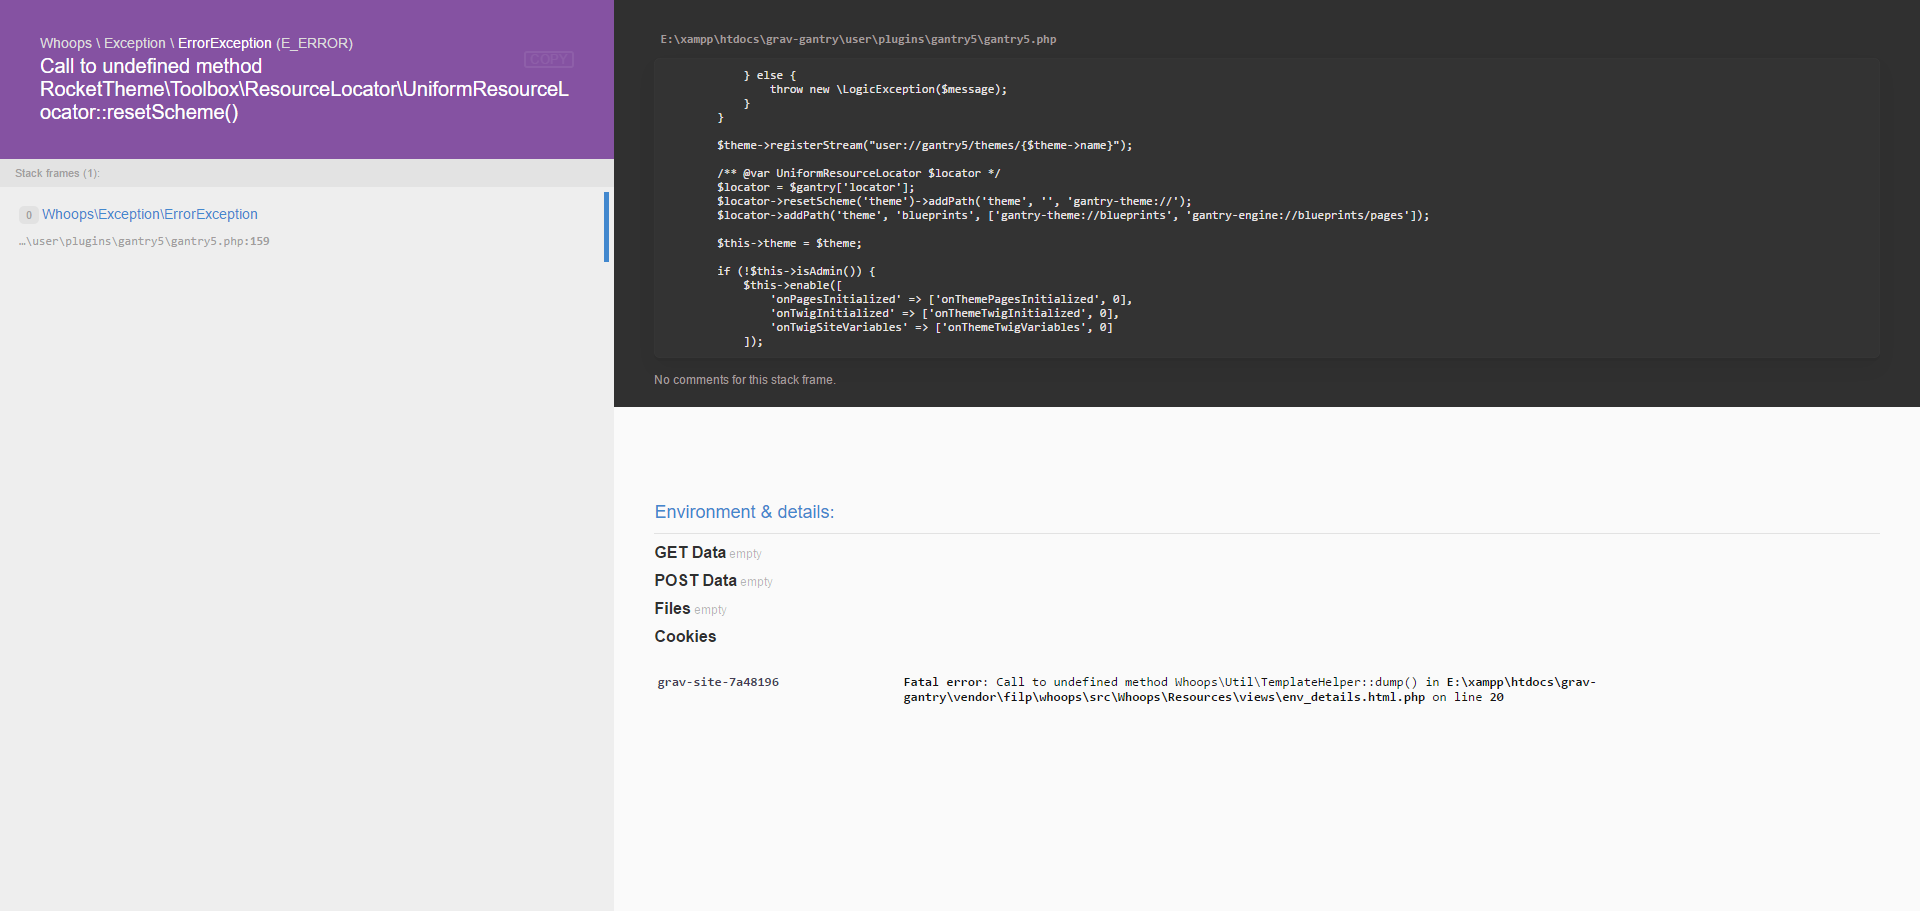Click the 'Cookies' section label
The height and width of the screenshot is (911, 1920).
coord(685,636)
